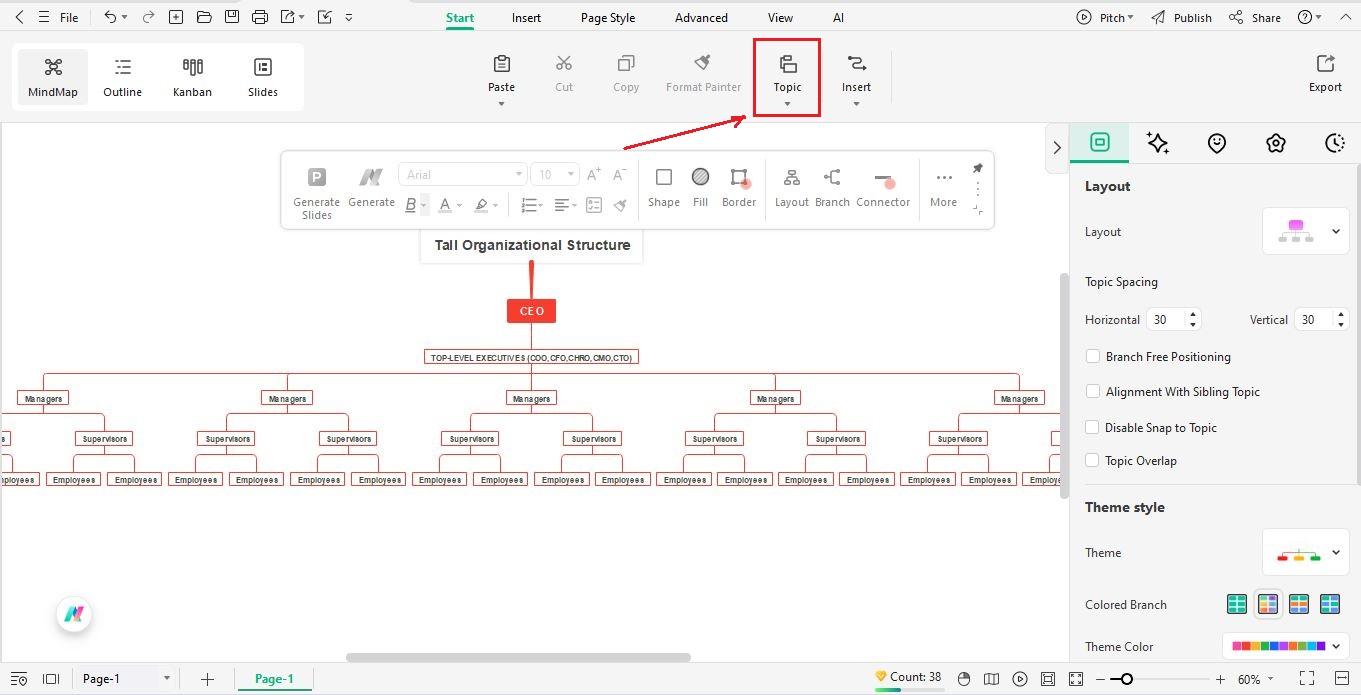Viewport: 1361px width, 695px height.
Task: Open the Connector tool
Action: point(883,186)
